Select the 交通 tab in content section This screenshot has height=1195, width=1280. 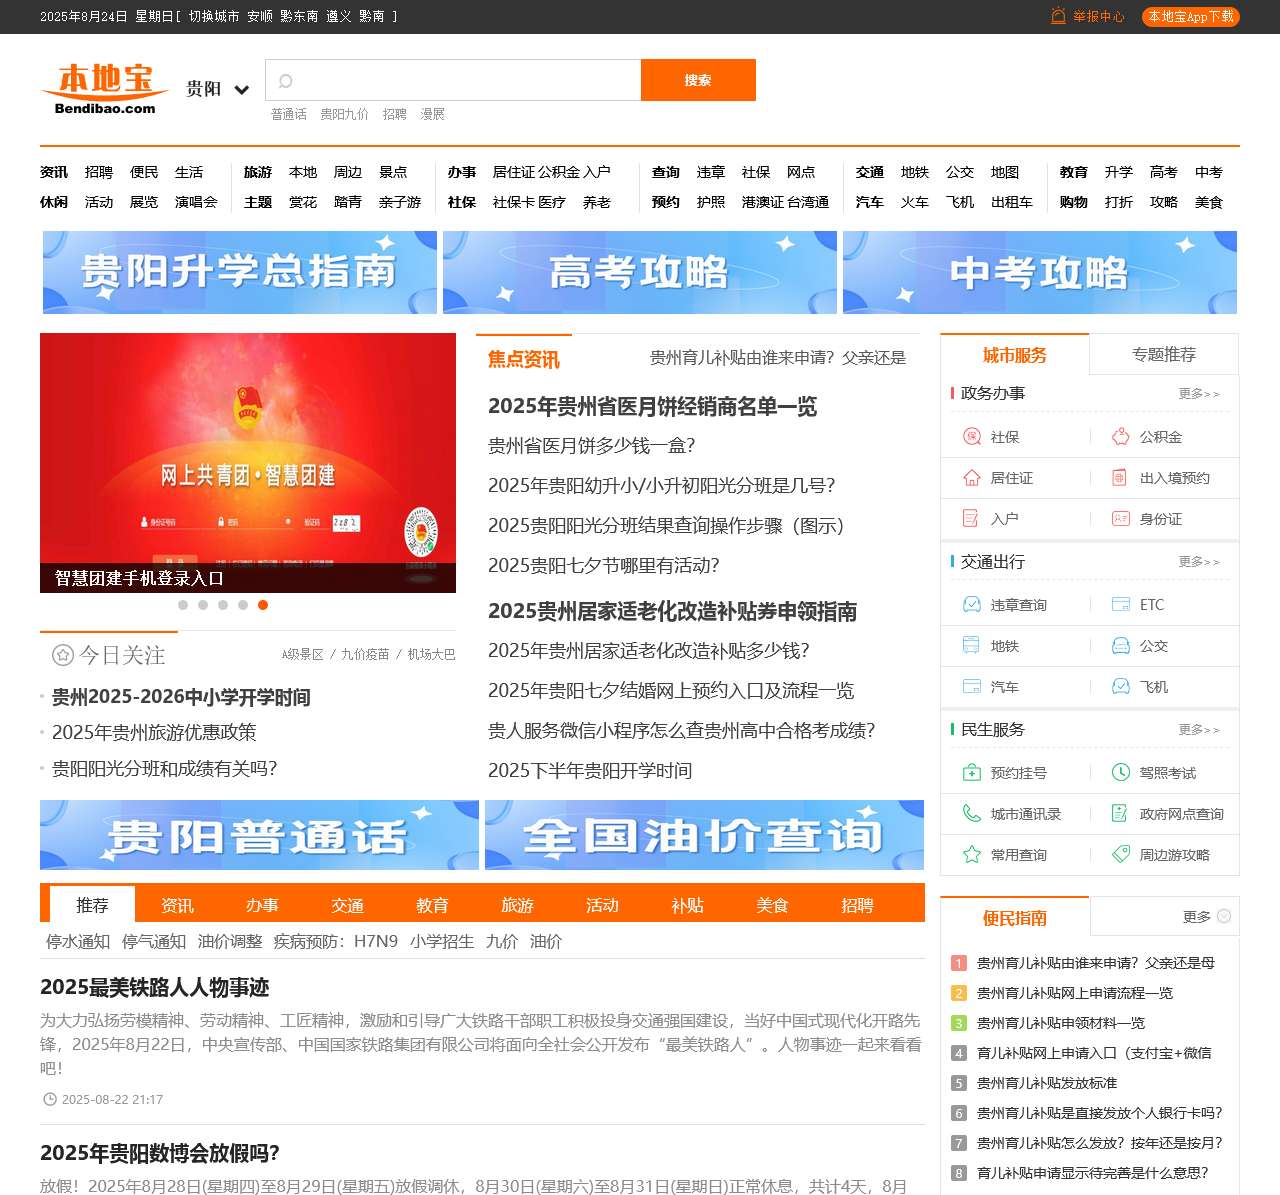pyautogui.click(x=347, y=905)
